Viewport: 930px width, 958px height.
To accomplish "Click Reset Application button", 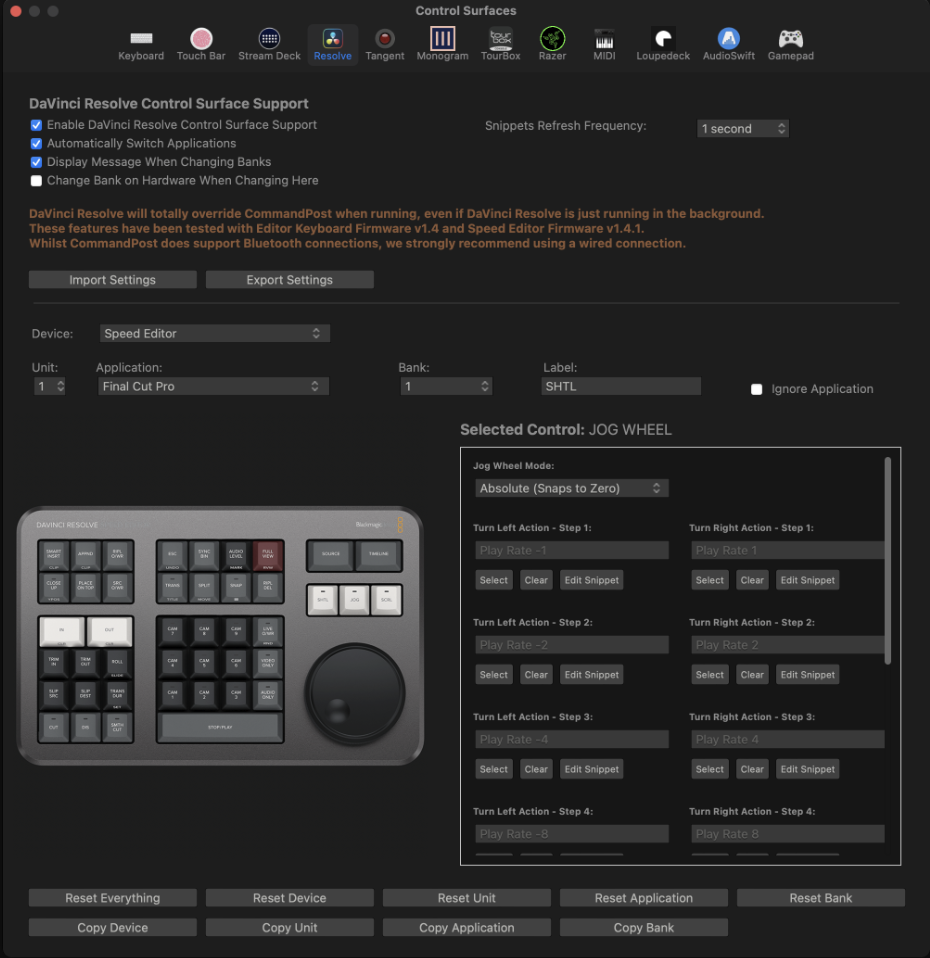I will (x=644, y=898).
